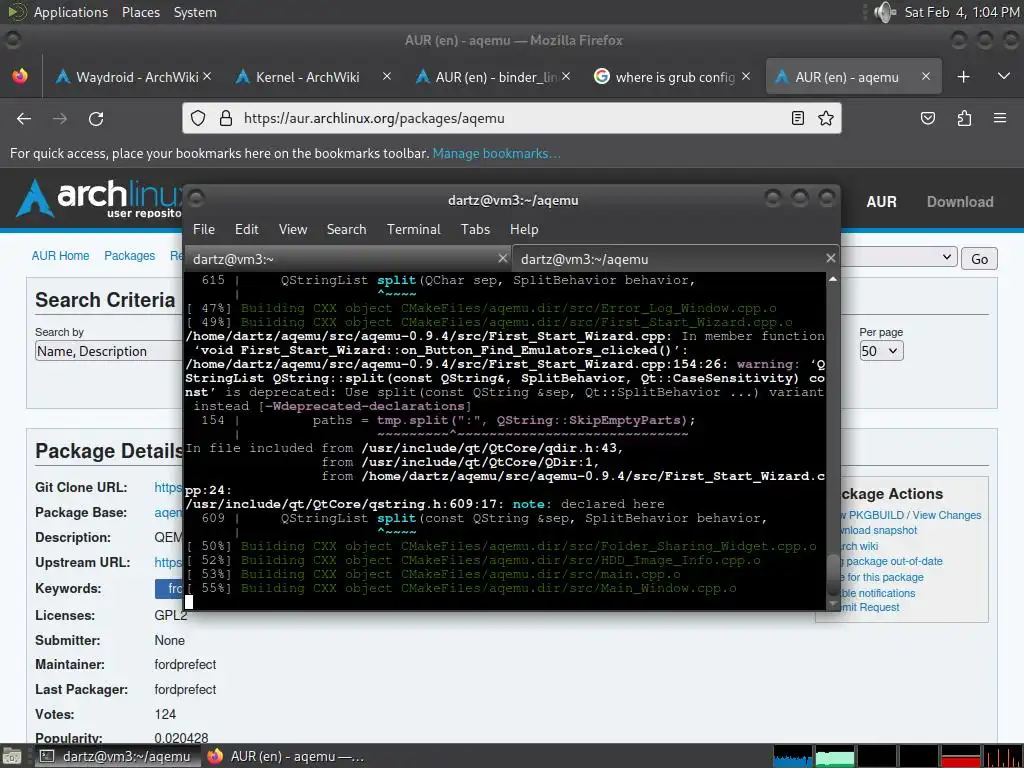1024x768 pixels.
Task: Click the GNOME foot icon beside Applications
Action: coord(16,12)
